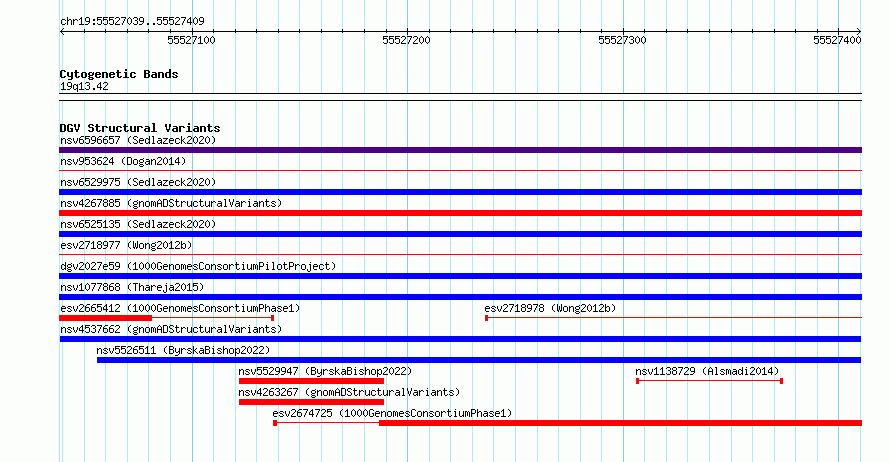
Task: Click the 55527400 ruler position
Action: (x=837, y=40)
